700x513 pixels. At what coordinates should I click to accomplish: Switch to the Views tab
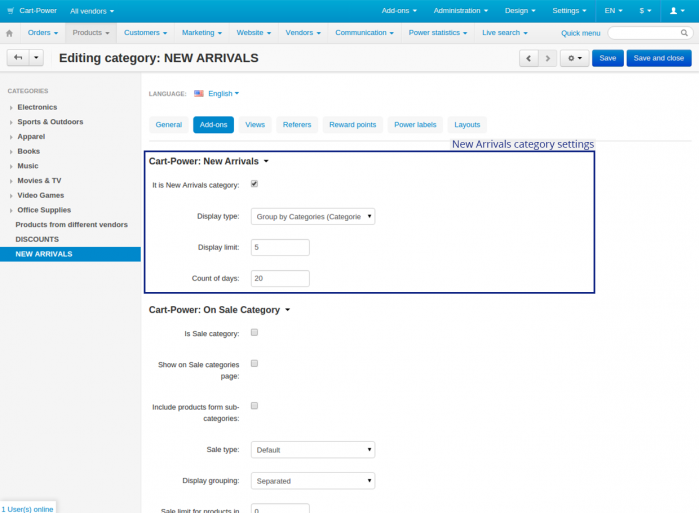coord(255,125)
